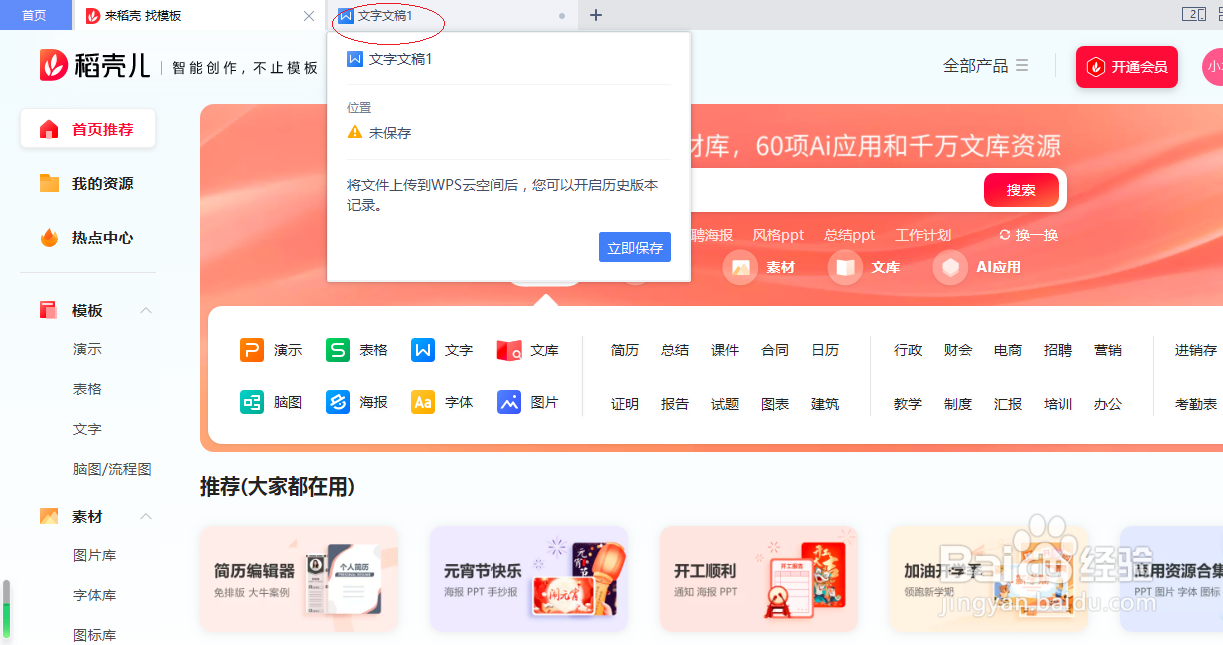This screenshot has height=645, width=1223.
Task: Select the 素材 round icon in banner
Action: point(741,267)
